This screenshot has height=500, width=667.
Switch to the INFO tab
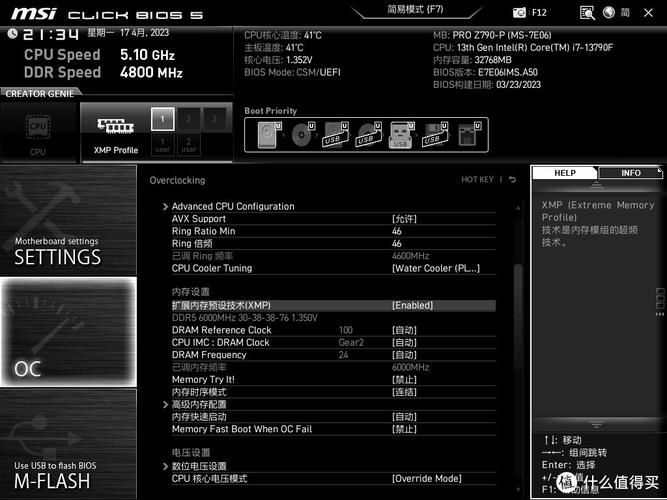tap(630, 173)
